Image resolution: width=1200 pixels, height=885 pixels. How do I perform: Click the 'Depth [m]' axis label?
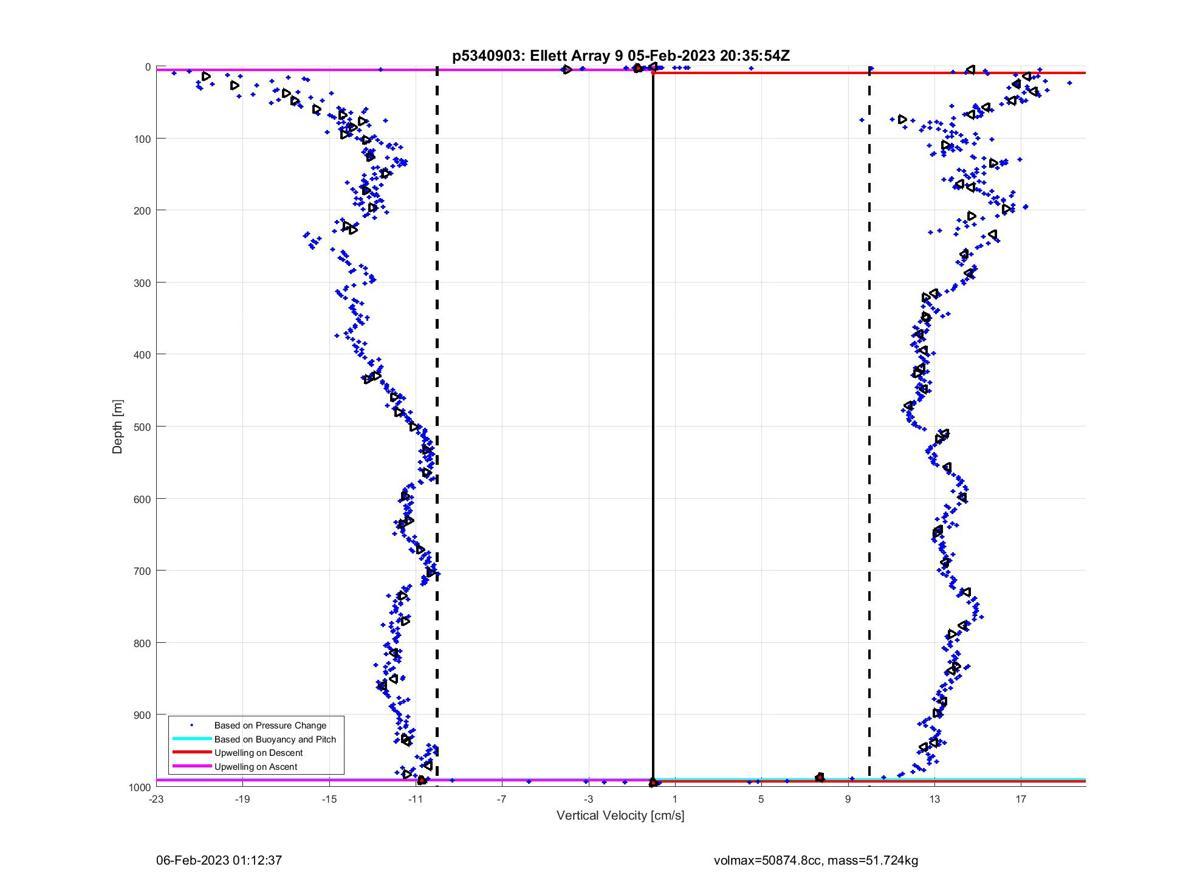[118, 427]
